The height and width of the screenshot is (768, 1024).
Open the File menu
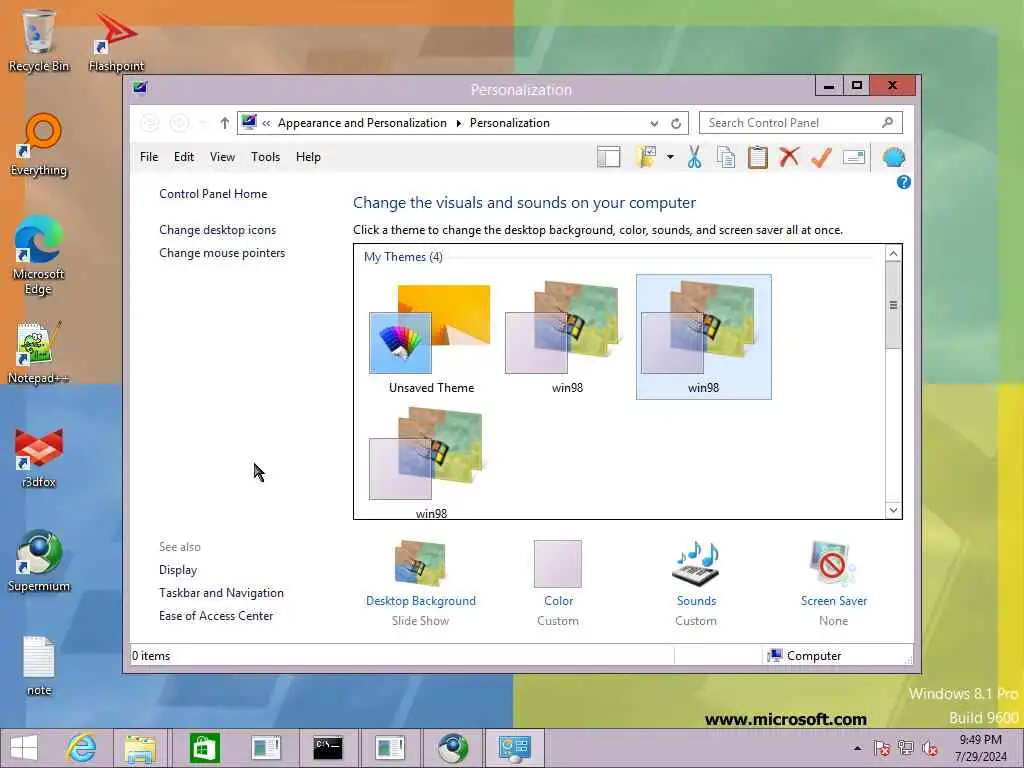pos(149,157)
